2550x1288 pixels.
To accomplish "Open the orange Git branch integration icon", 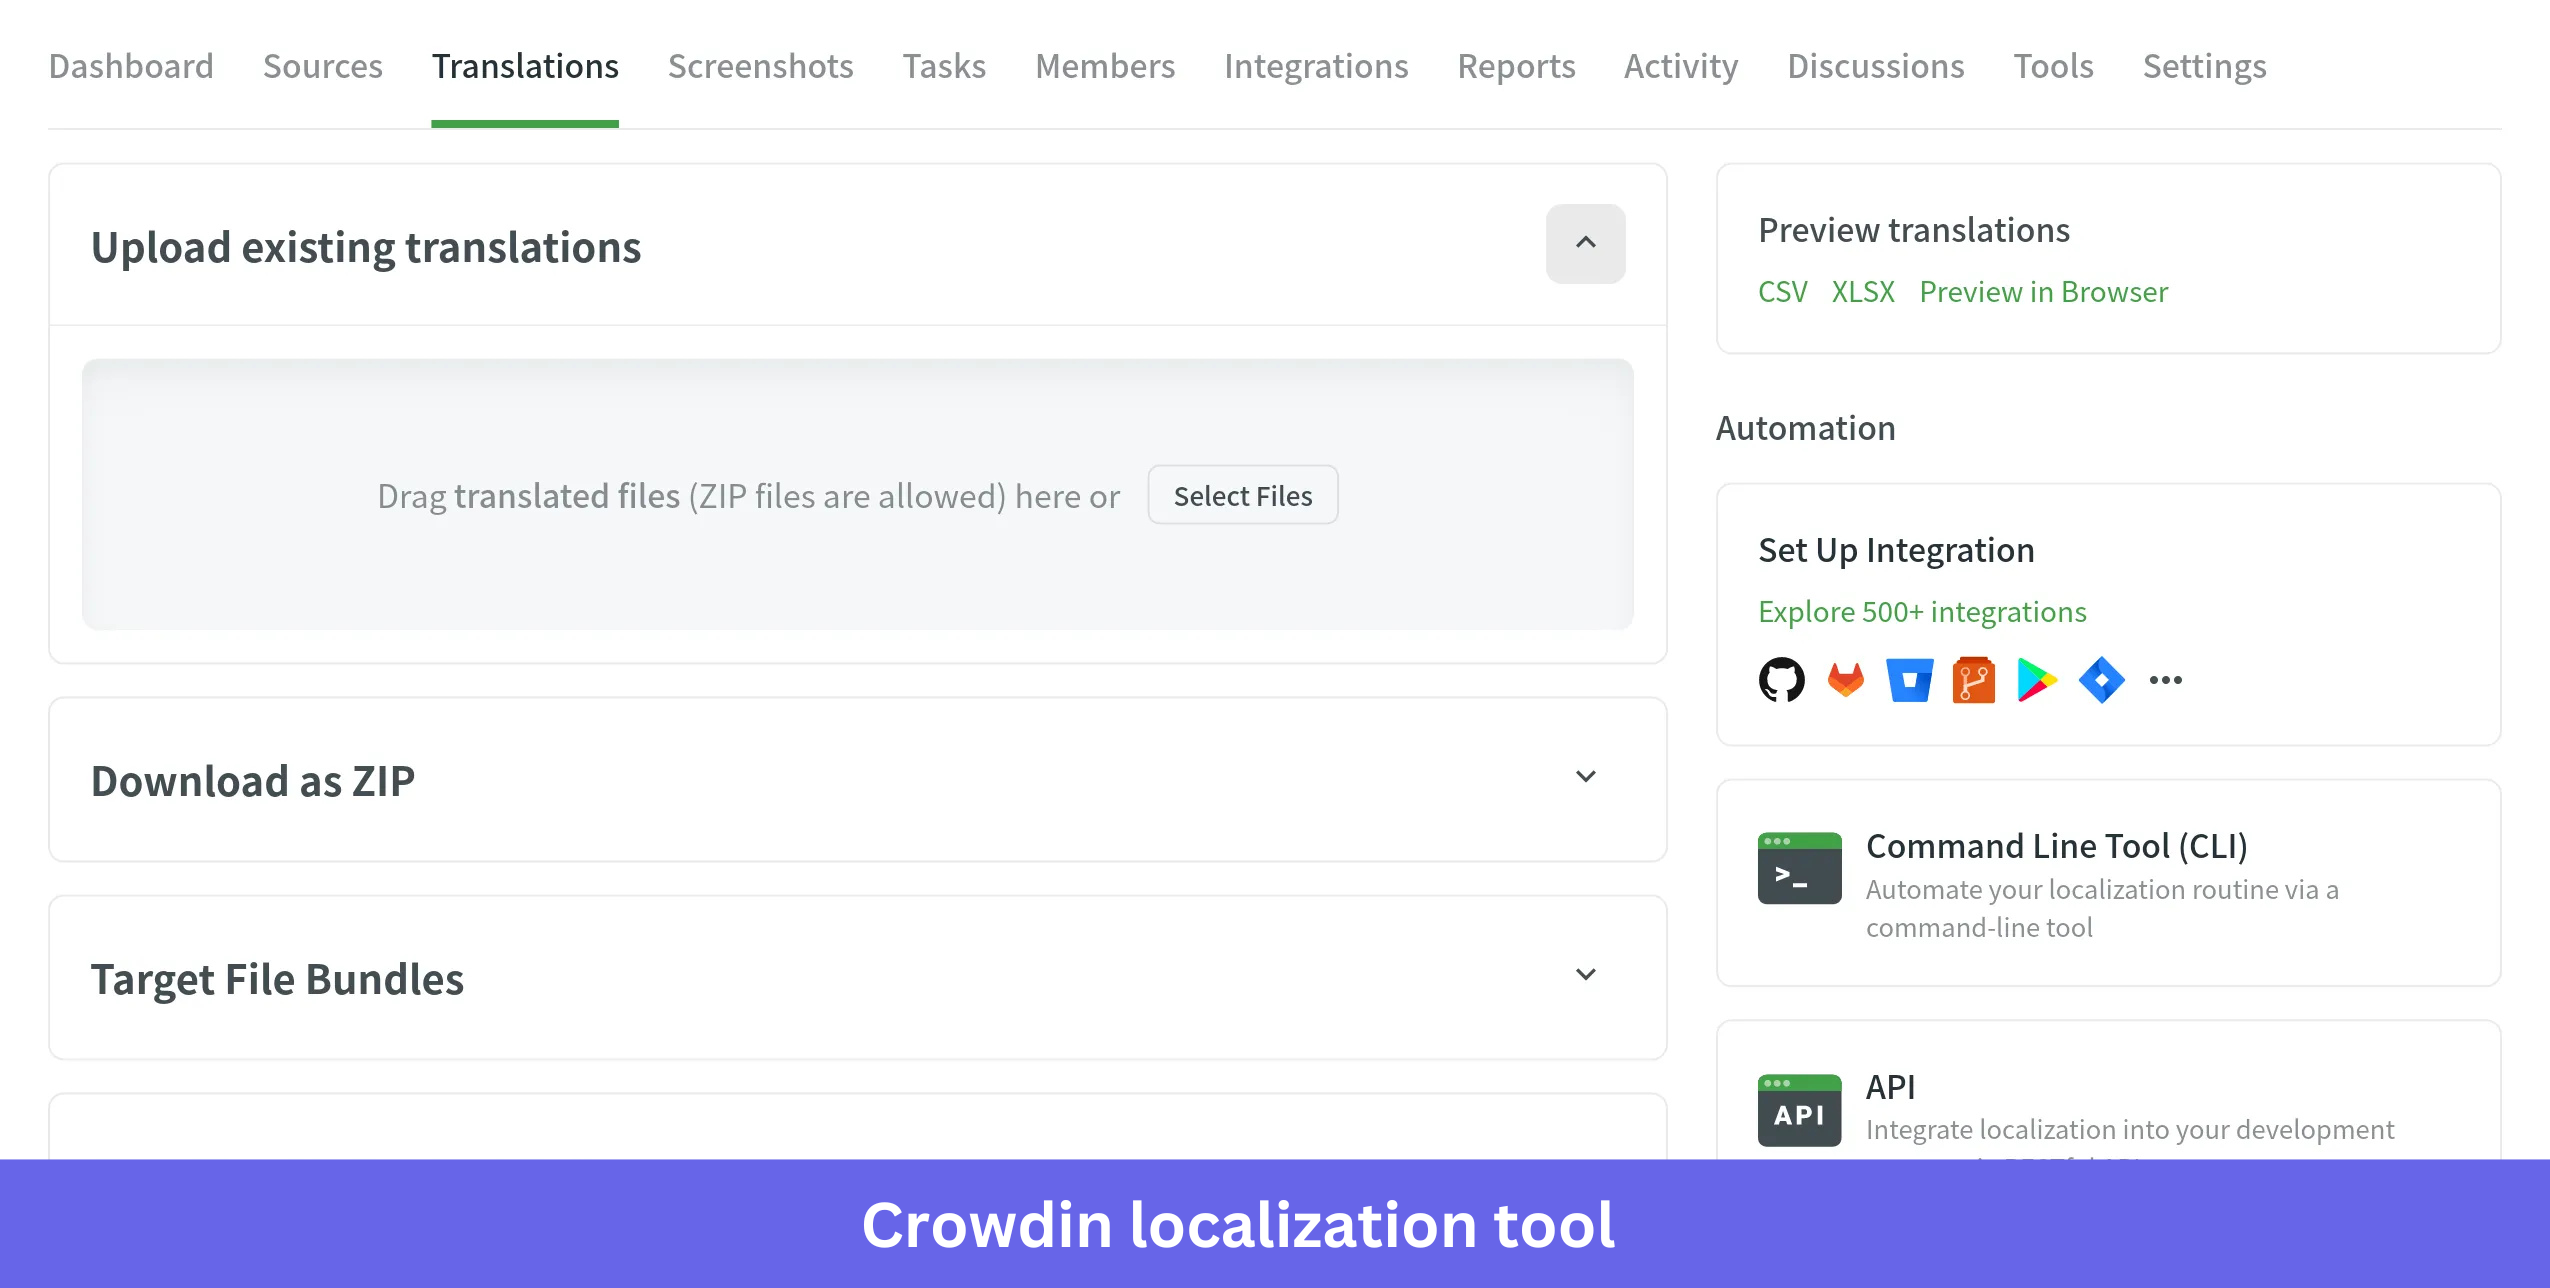I will [1974, 680].
